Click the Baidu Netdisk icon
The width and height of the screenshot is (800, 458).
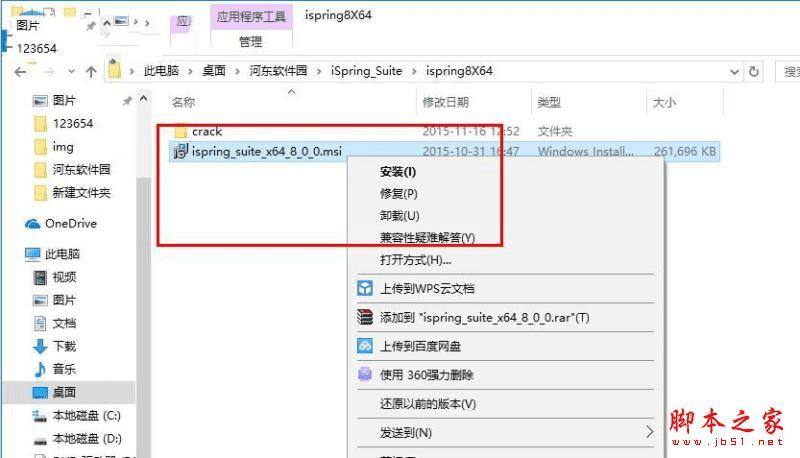click(x=365, y=346)
